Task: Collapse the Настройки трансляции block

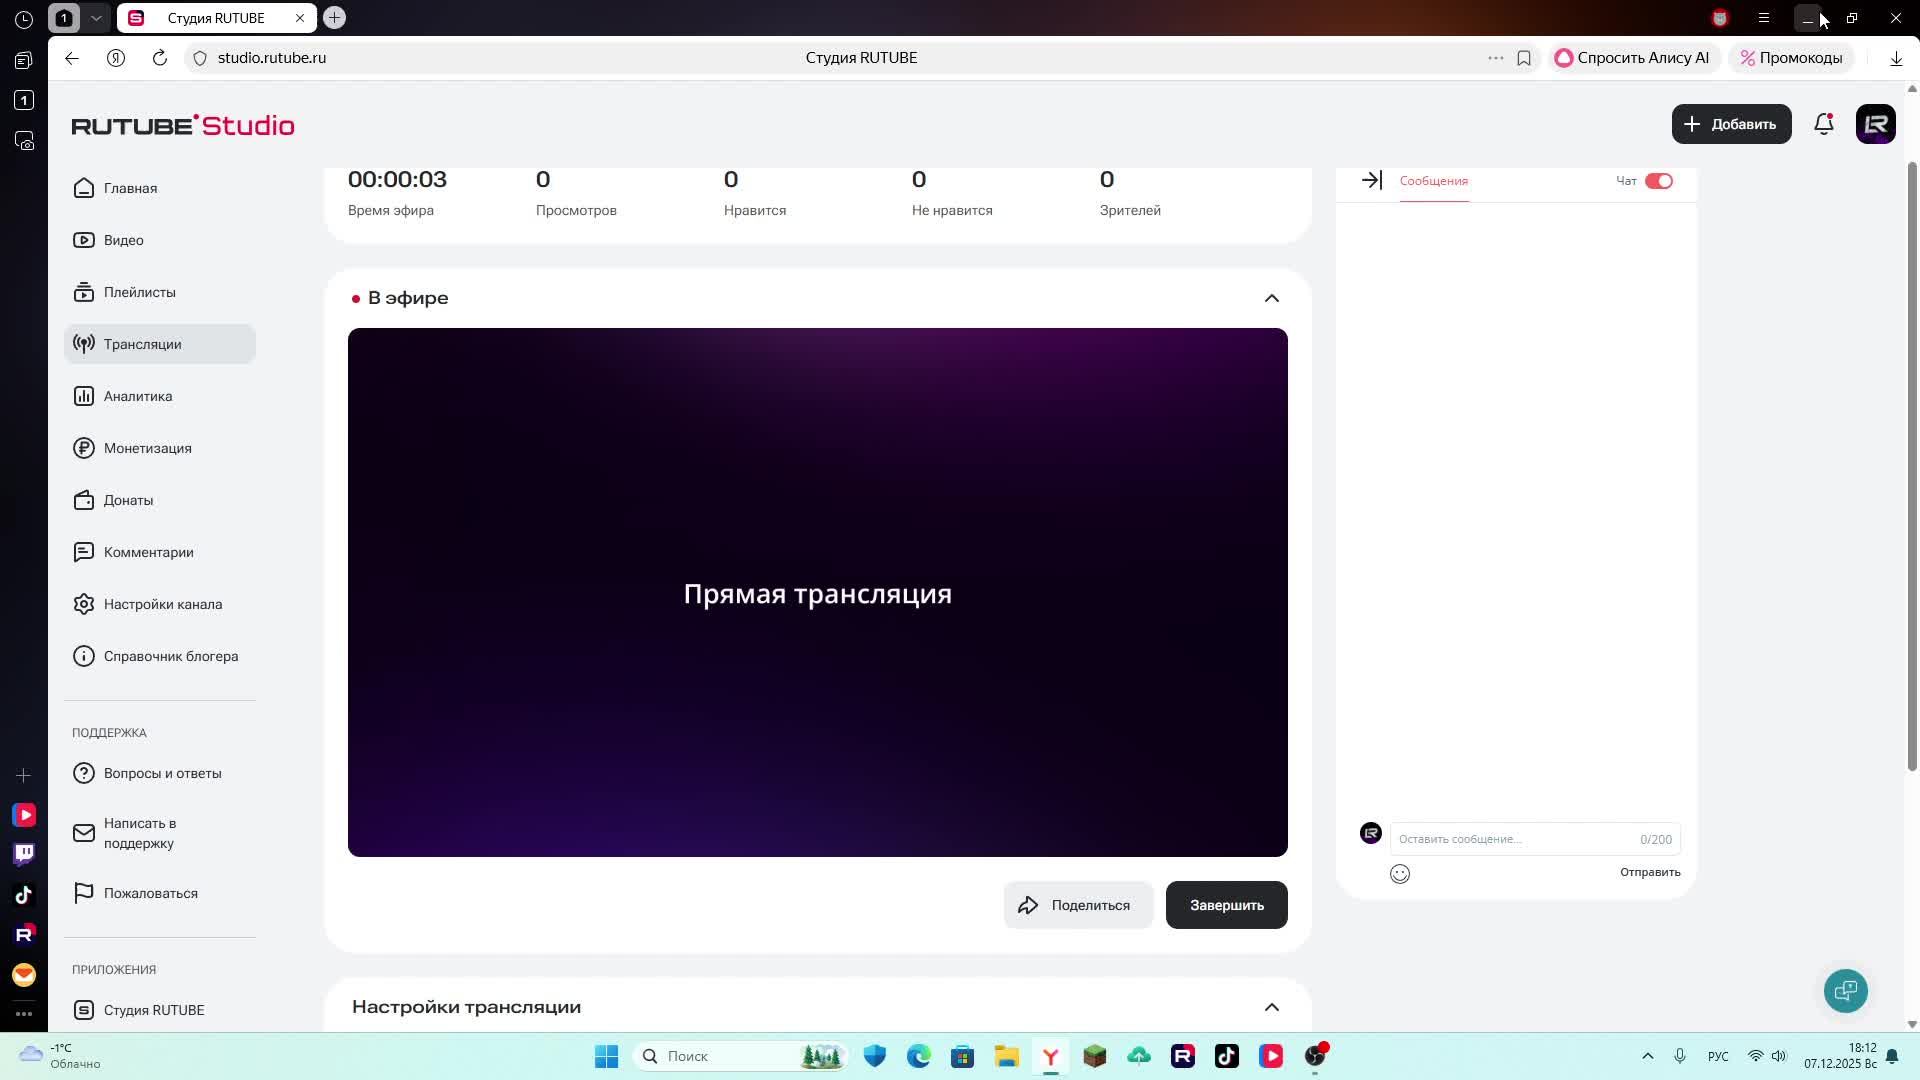Action: click(1271, 1007)
